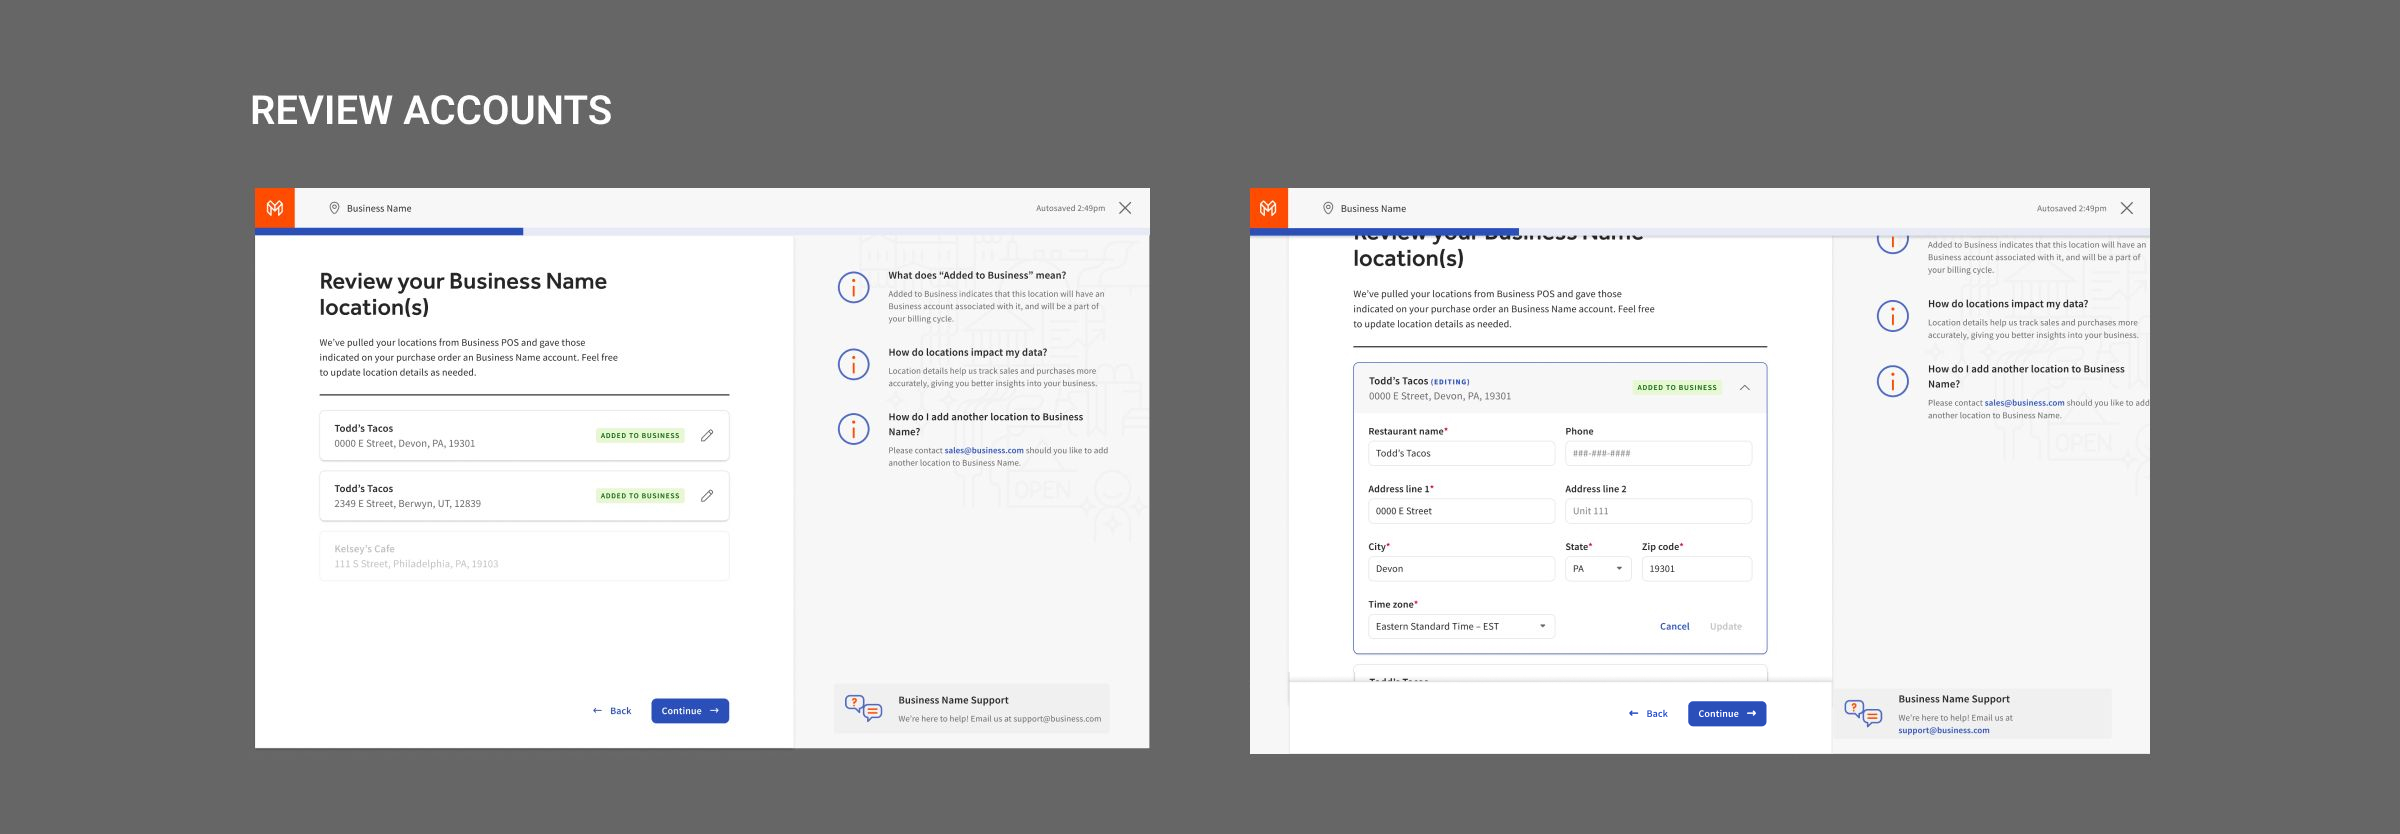Click pencil icon for the Berwyn, UT location
Viewport: 2400px width, 834px height.
[706, 496]
